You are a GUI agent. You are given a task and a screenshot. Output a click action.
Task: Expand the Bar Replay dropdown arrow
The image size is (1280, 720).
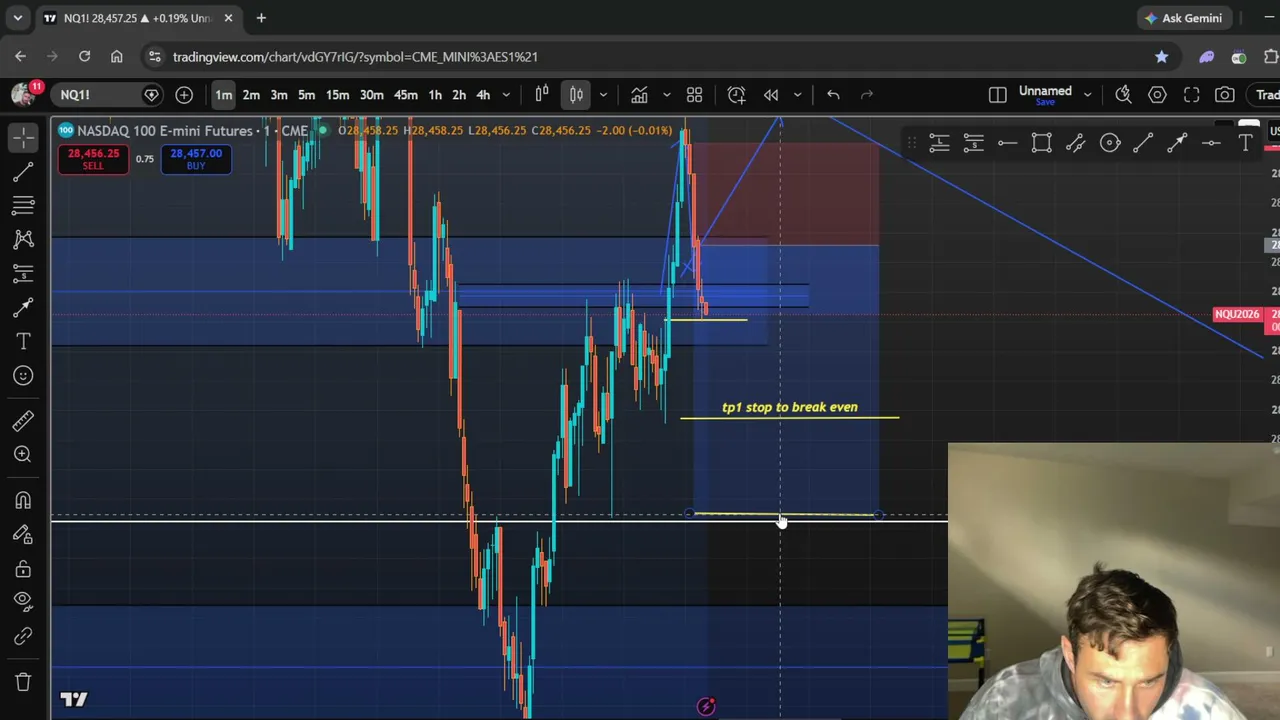797,95
